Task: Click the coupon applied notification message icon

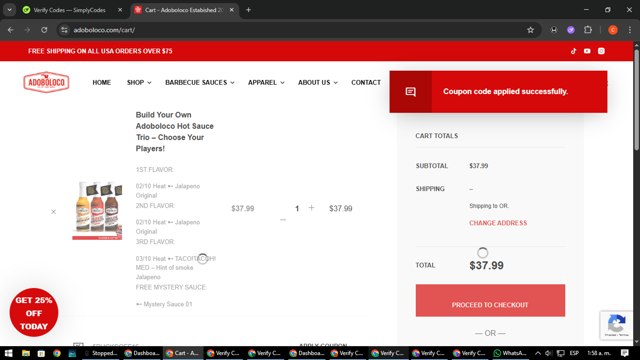Action: [411, 92]
